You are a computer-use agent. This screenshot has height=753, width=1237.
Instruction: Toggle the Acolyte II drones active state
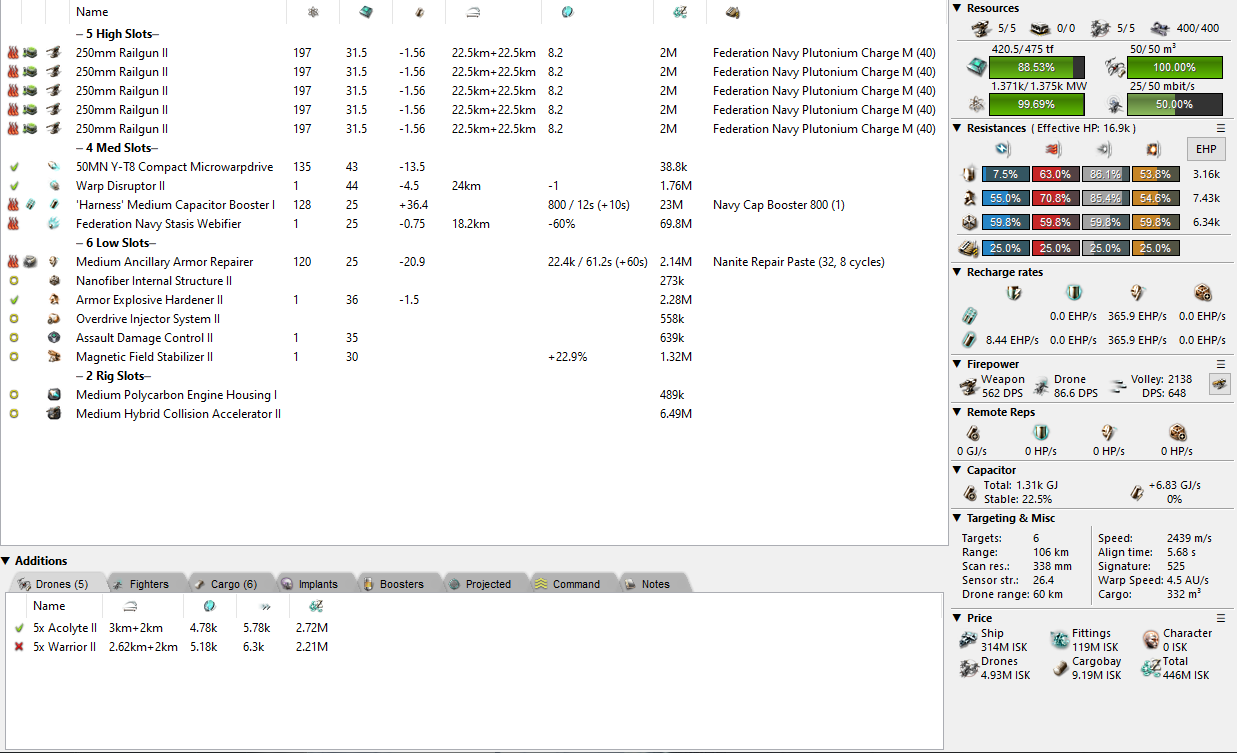click(19, 628)
